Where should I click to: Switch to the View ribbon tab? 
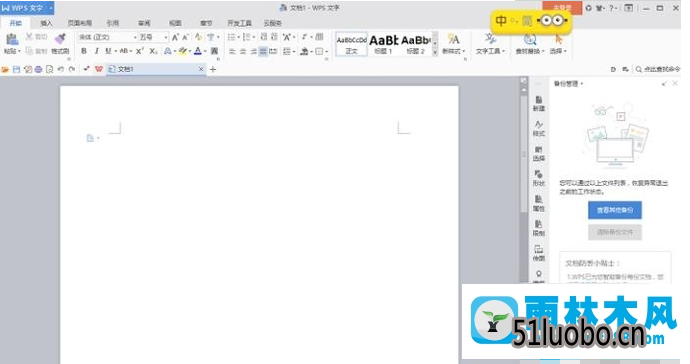[x=175, y=23]
